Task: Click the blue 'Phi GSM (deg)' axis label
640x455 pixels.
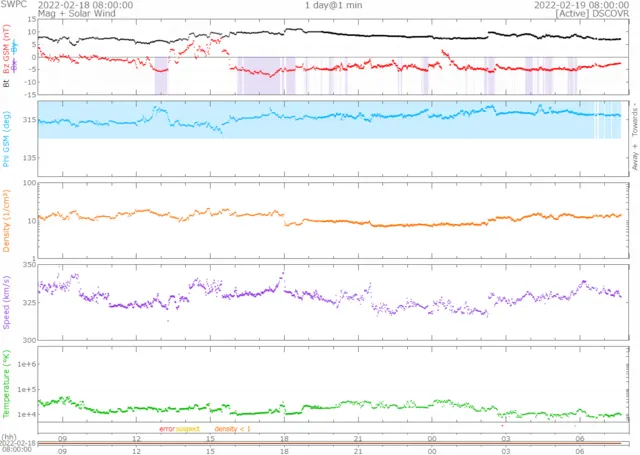Action: click(x=6, y=135)
